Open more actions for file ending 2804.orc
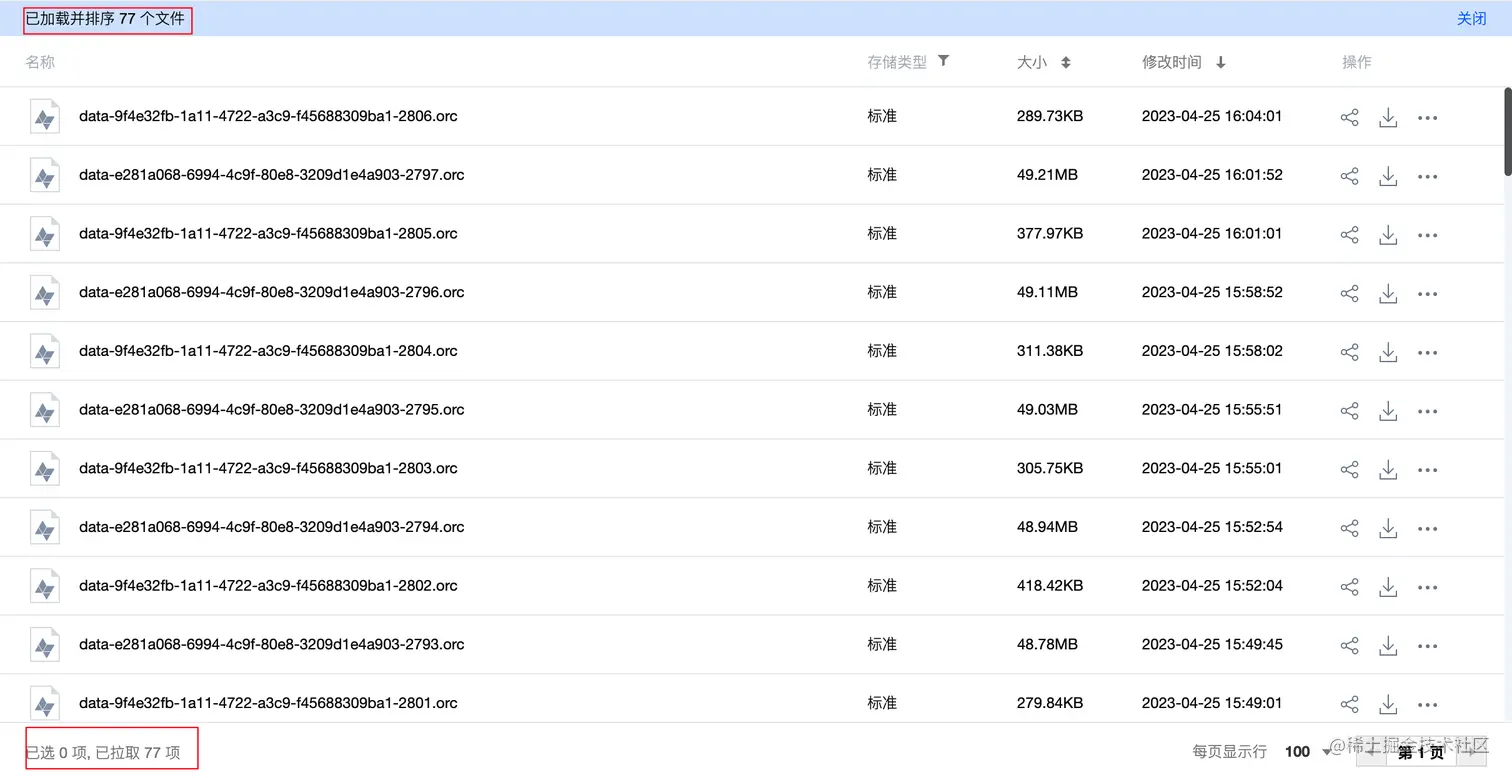The width and height of the screenshot is (1512, 778). [1427, 353]
